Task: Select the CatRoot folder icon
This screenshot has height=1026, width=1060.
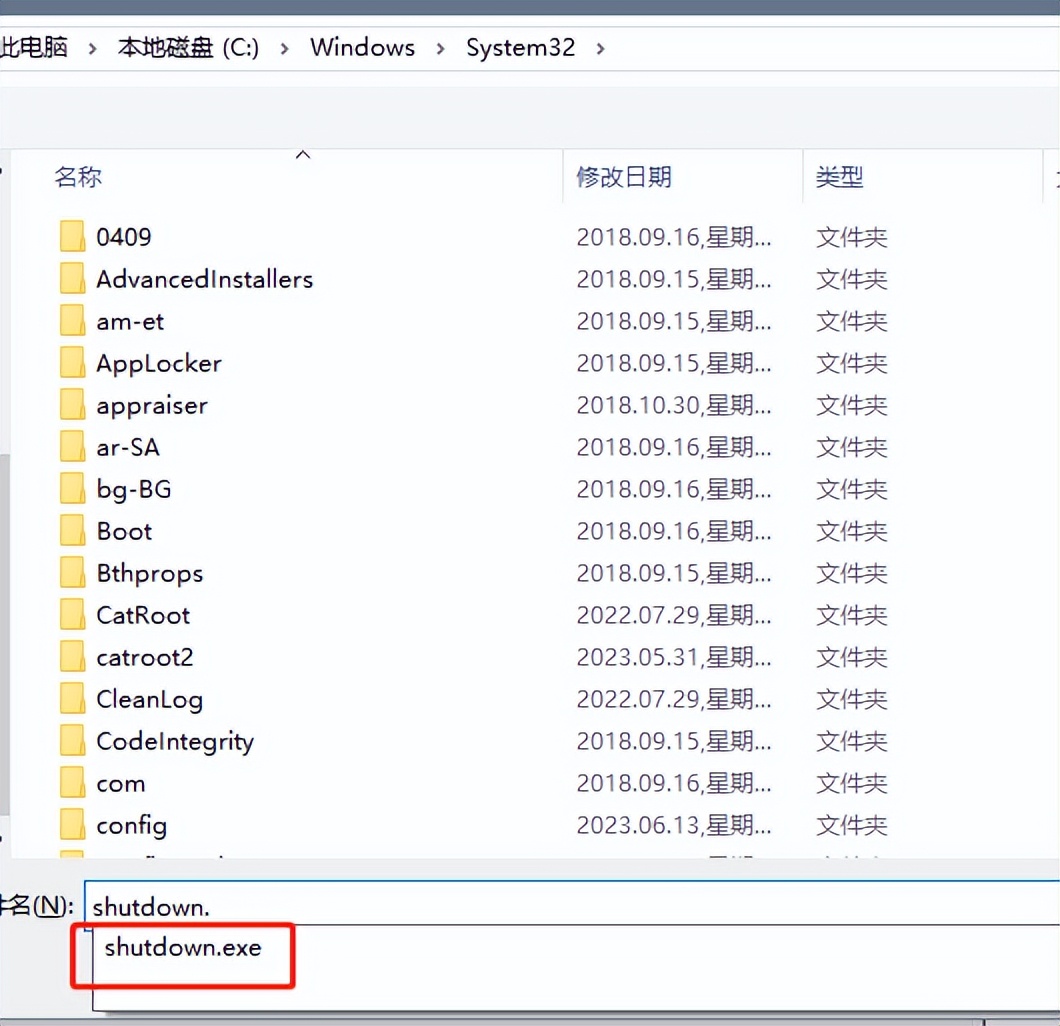Action: (x=71, y=614)
